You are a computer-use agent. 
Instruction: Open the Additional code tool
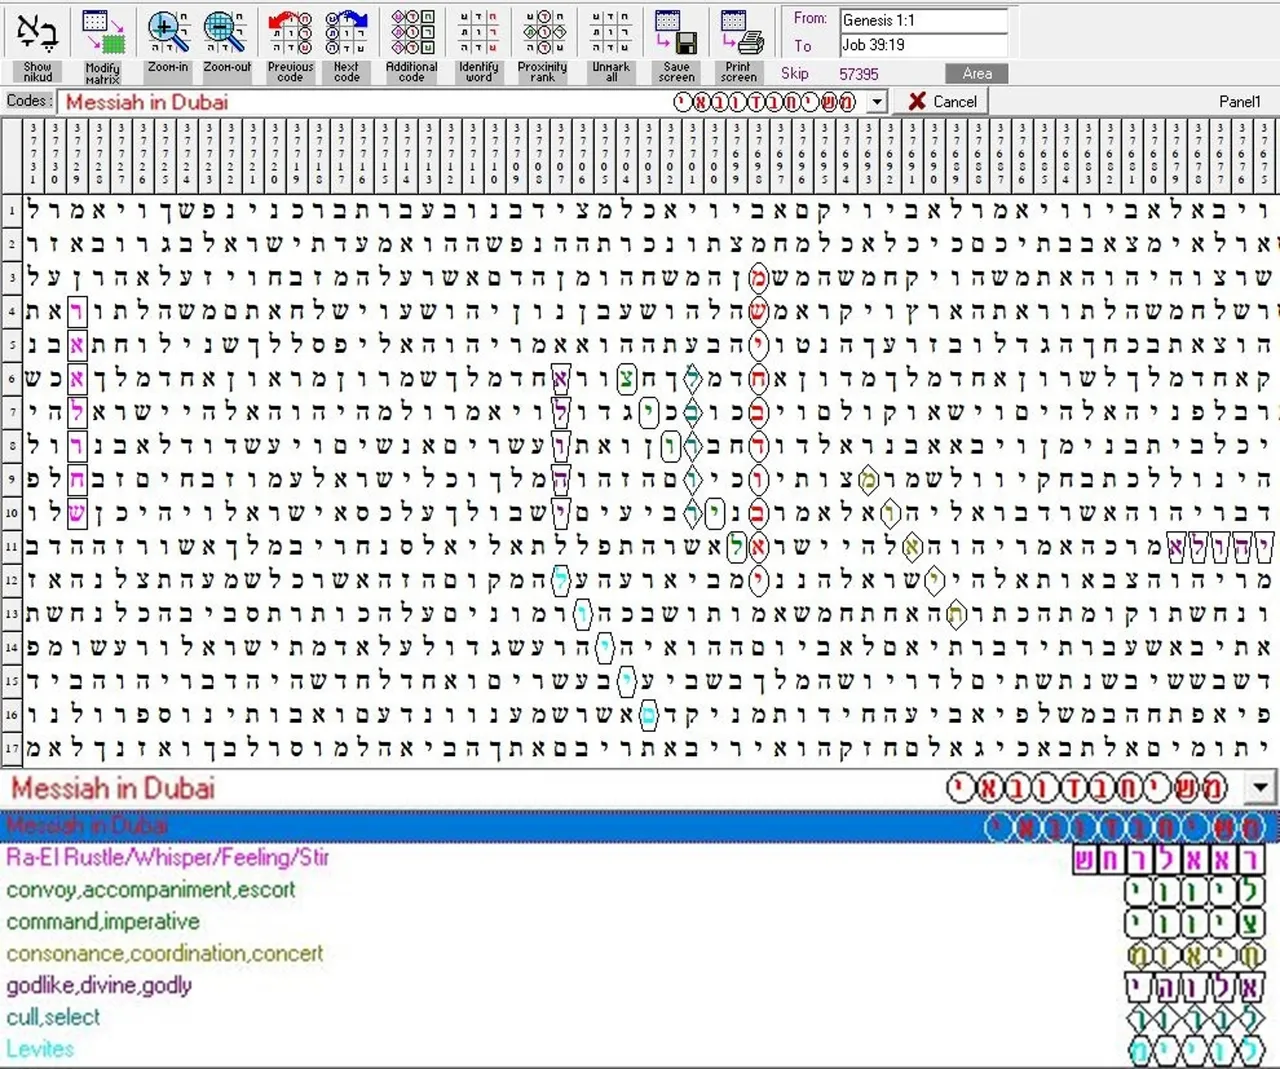click(412, 43)
